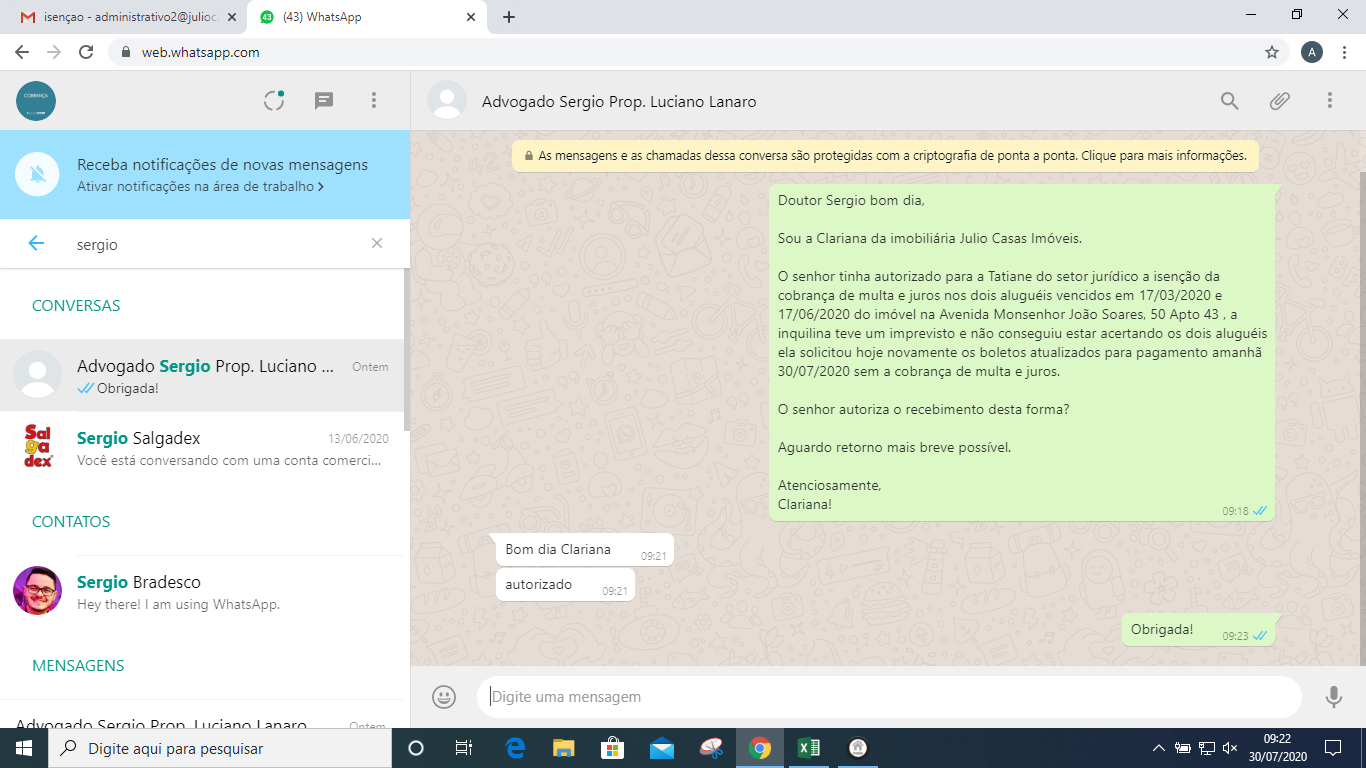
Task: Go back from search results
Action: coord(36,243)
